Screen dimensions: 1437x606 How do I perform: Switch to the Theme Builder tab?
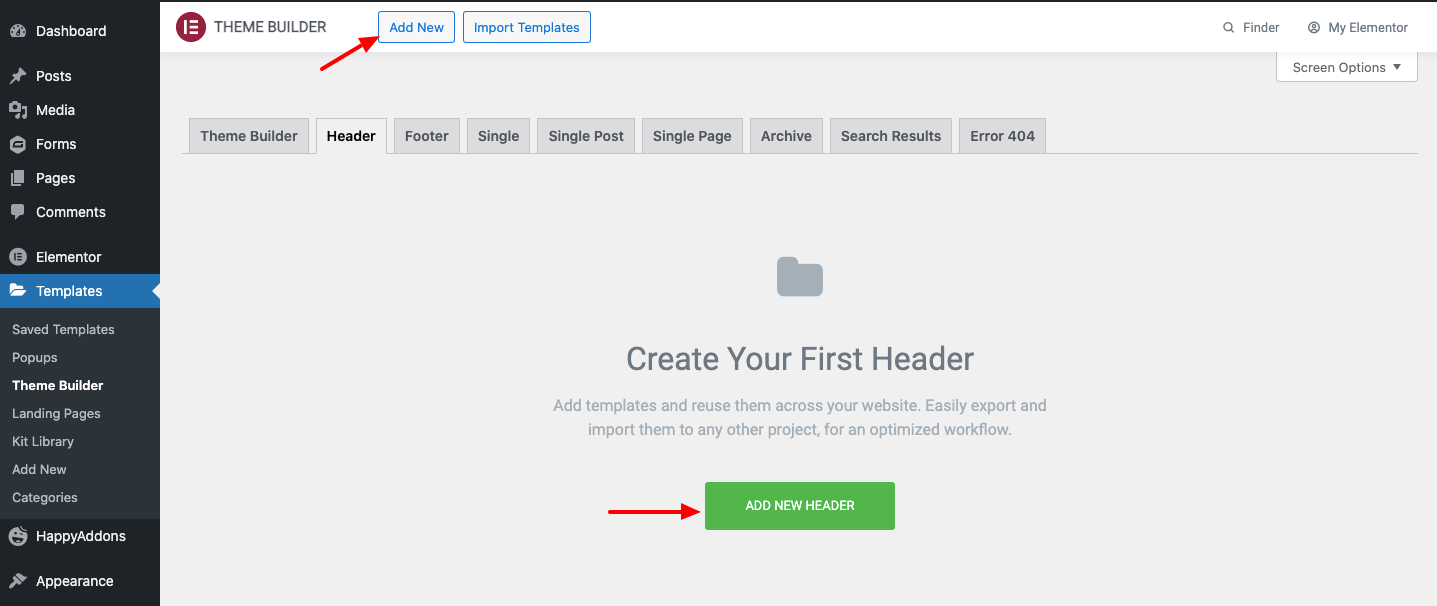pos(249,136)
